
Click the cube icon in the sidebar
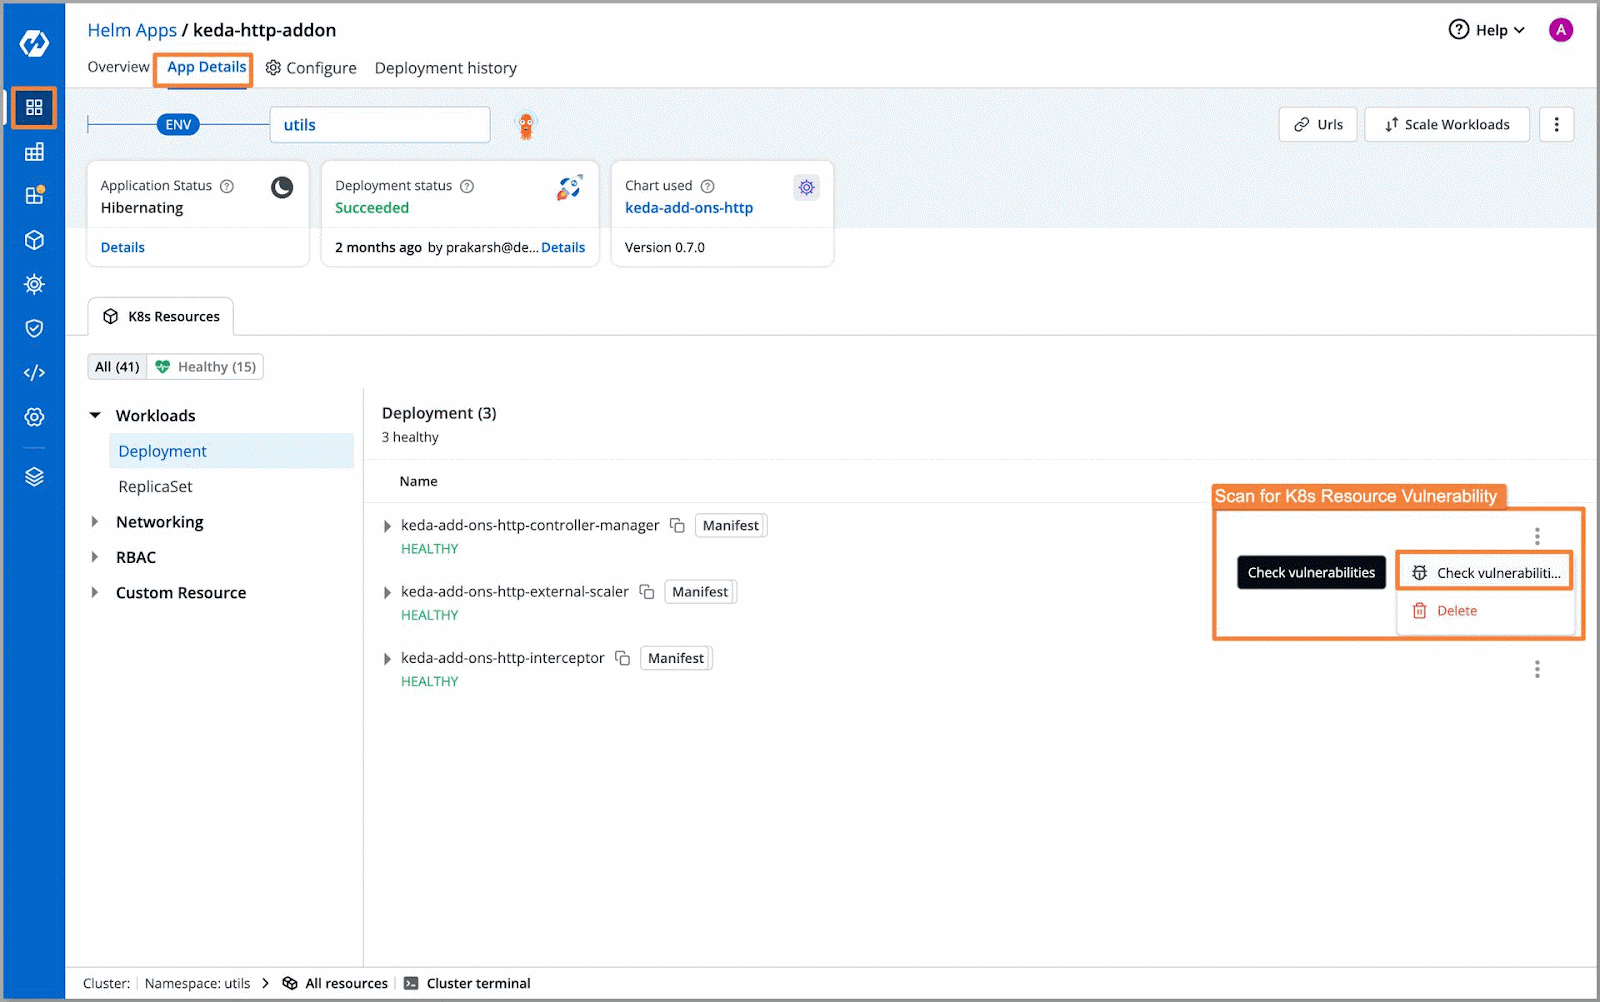coord(34,240)
